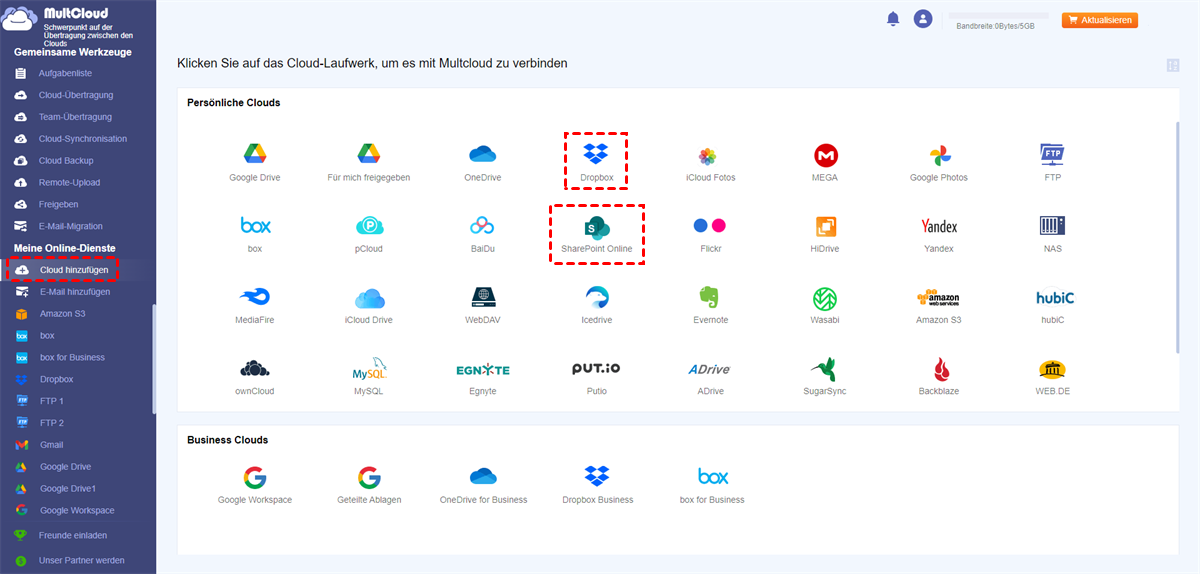Click the OneDrive personal cloud icon
The width and height of the screenshot is (1200, 574).
click(483, 154)
